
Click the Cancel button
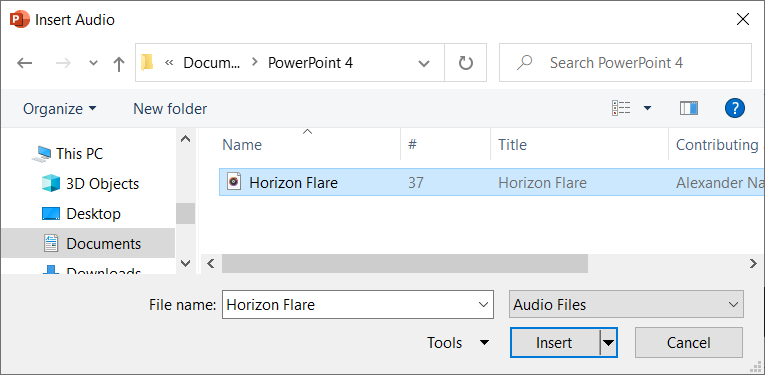689,343
